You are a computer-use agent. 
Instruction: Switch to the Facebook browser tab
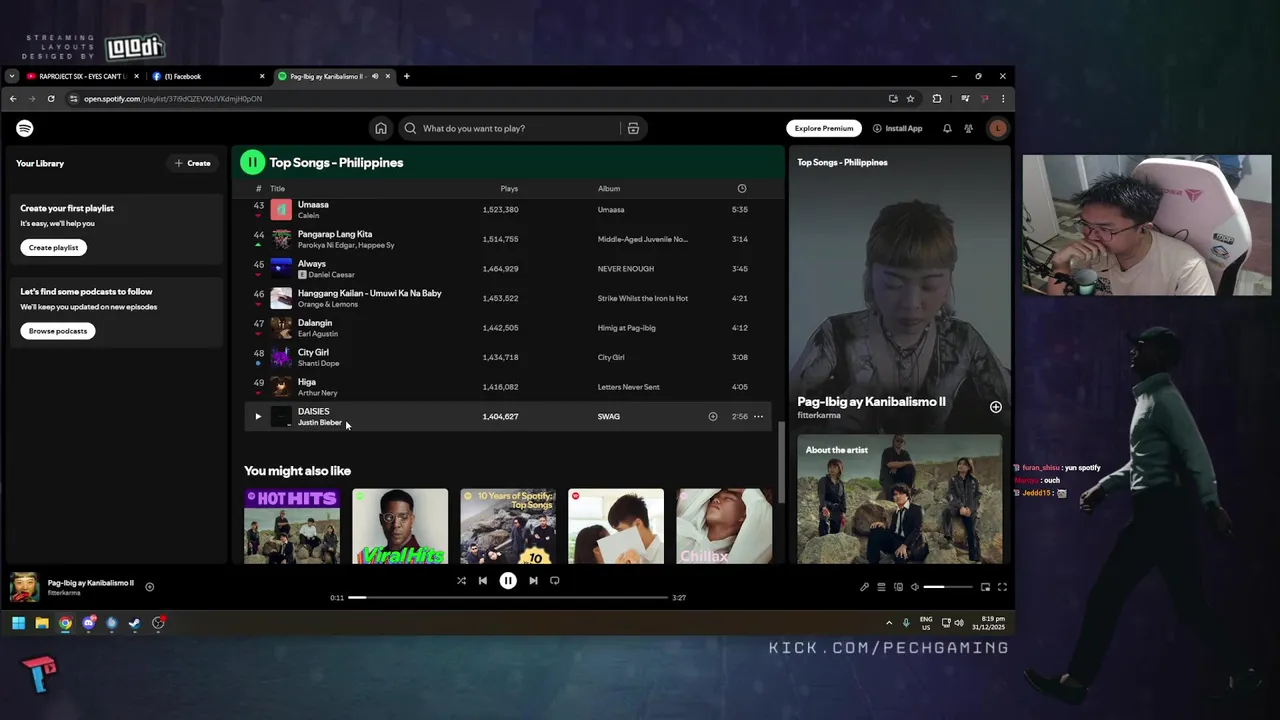(x=208, y=76)
